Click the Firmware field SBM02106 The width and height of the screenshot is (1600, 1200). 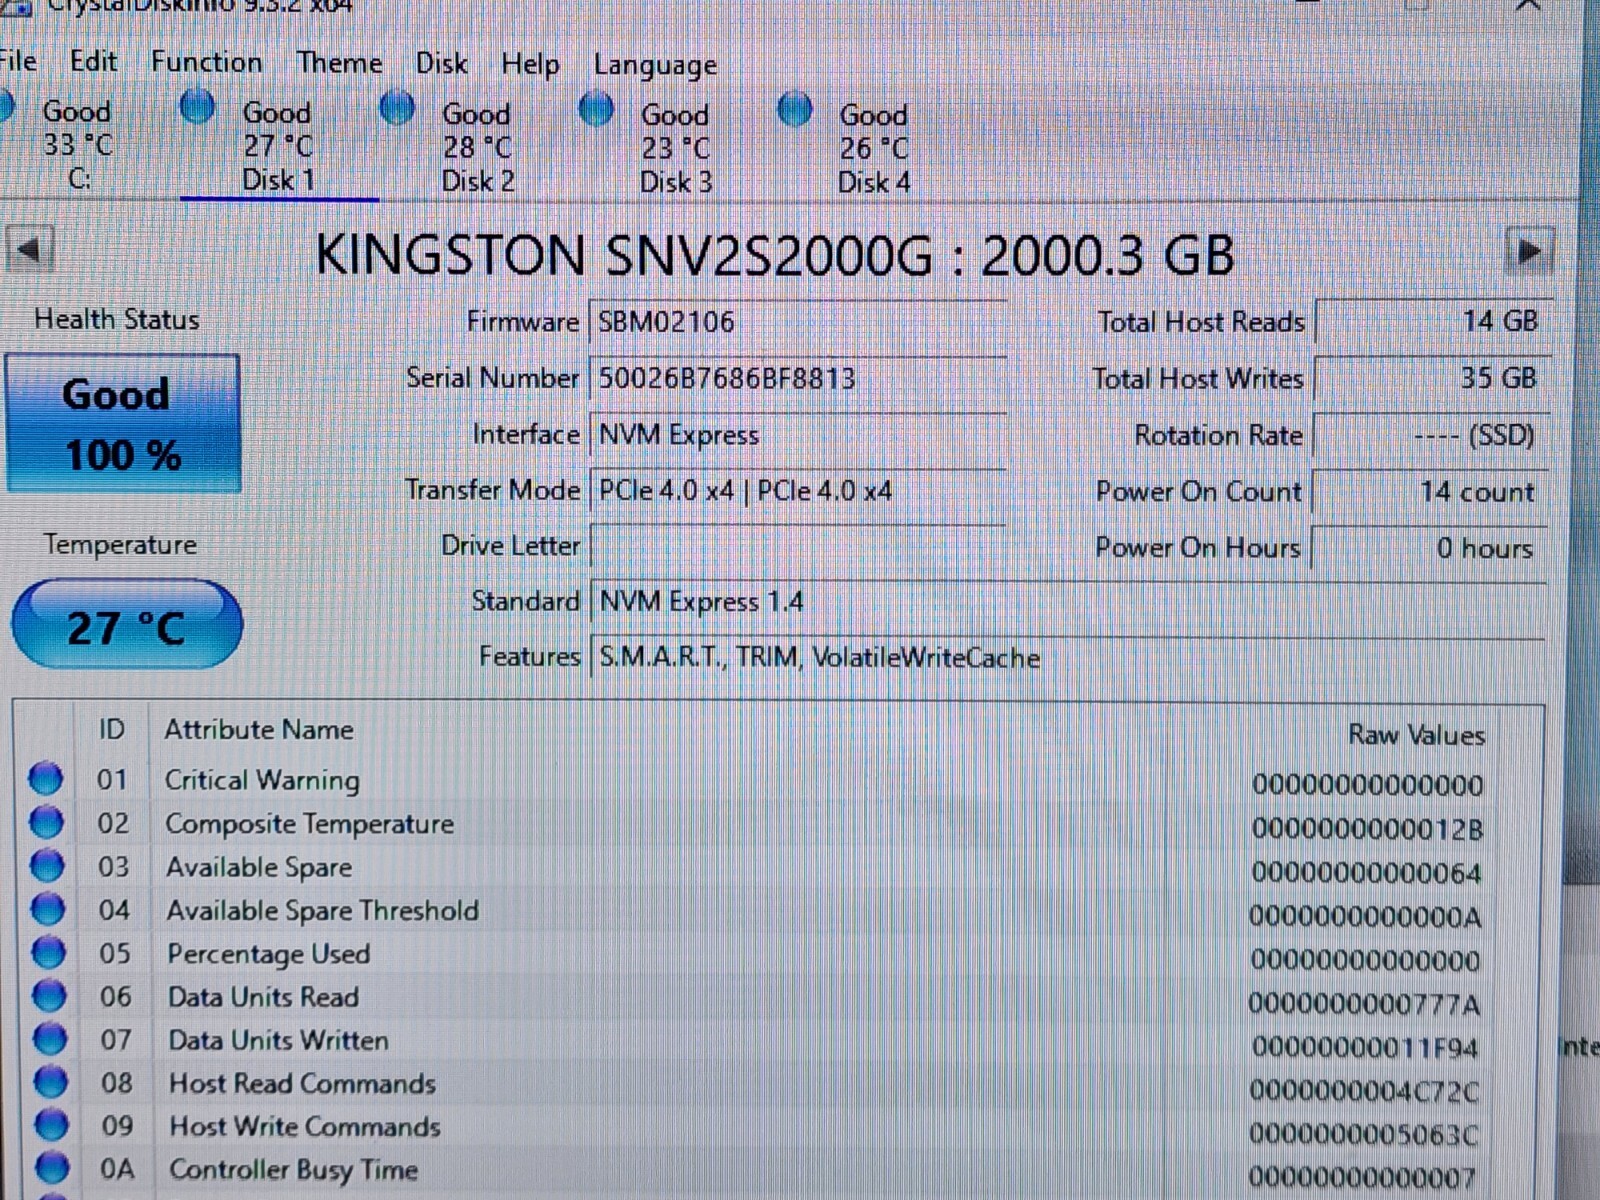[x=797, y=322]
